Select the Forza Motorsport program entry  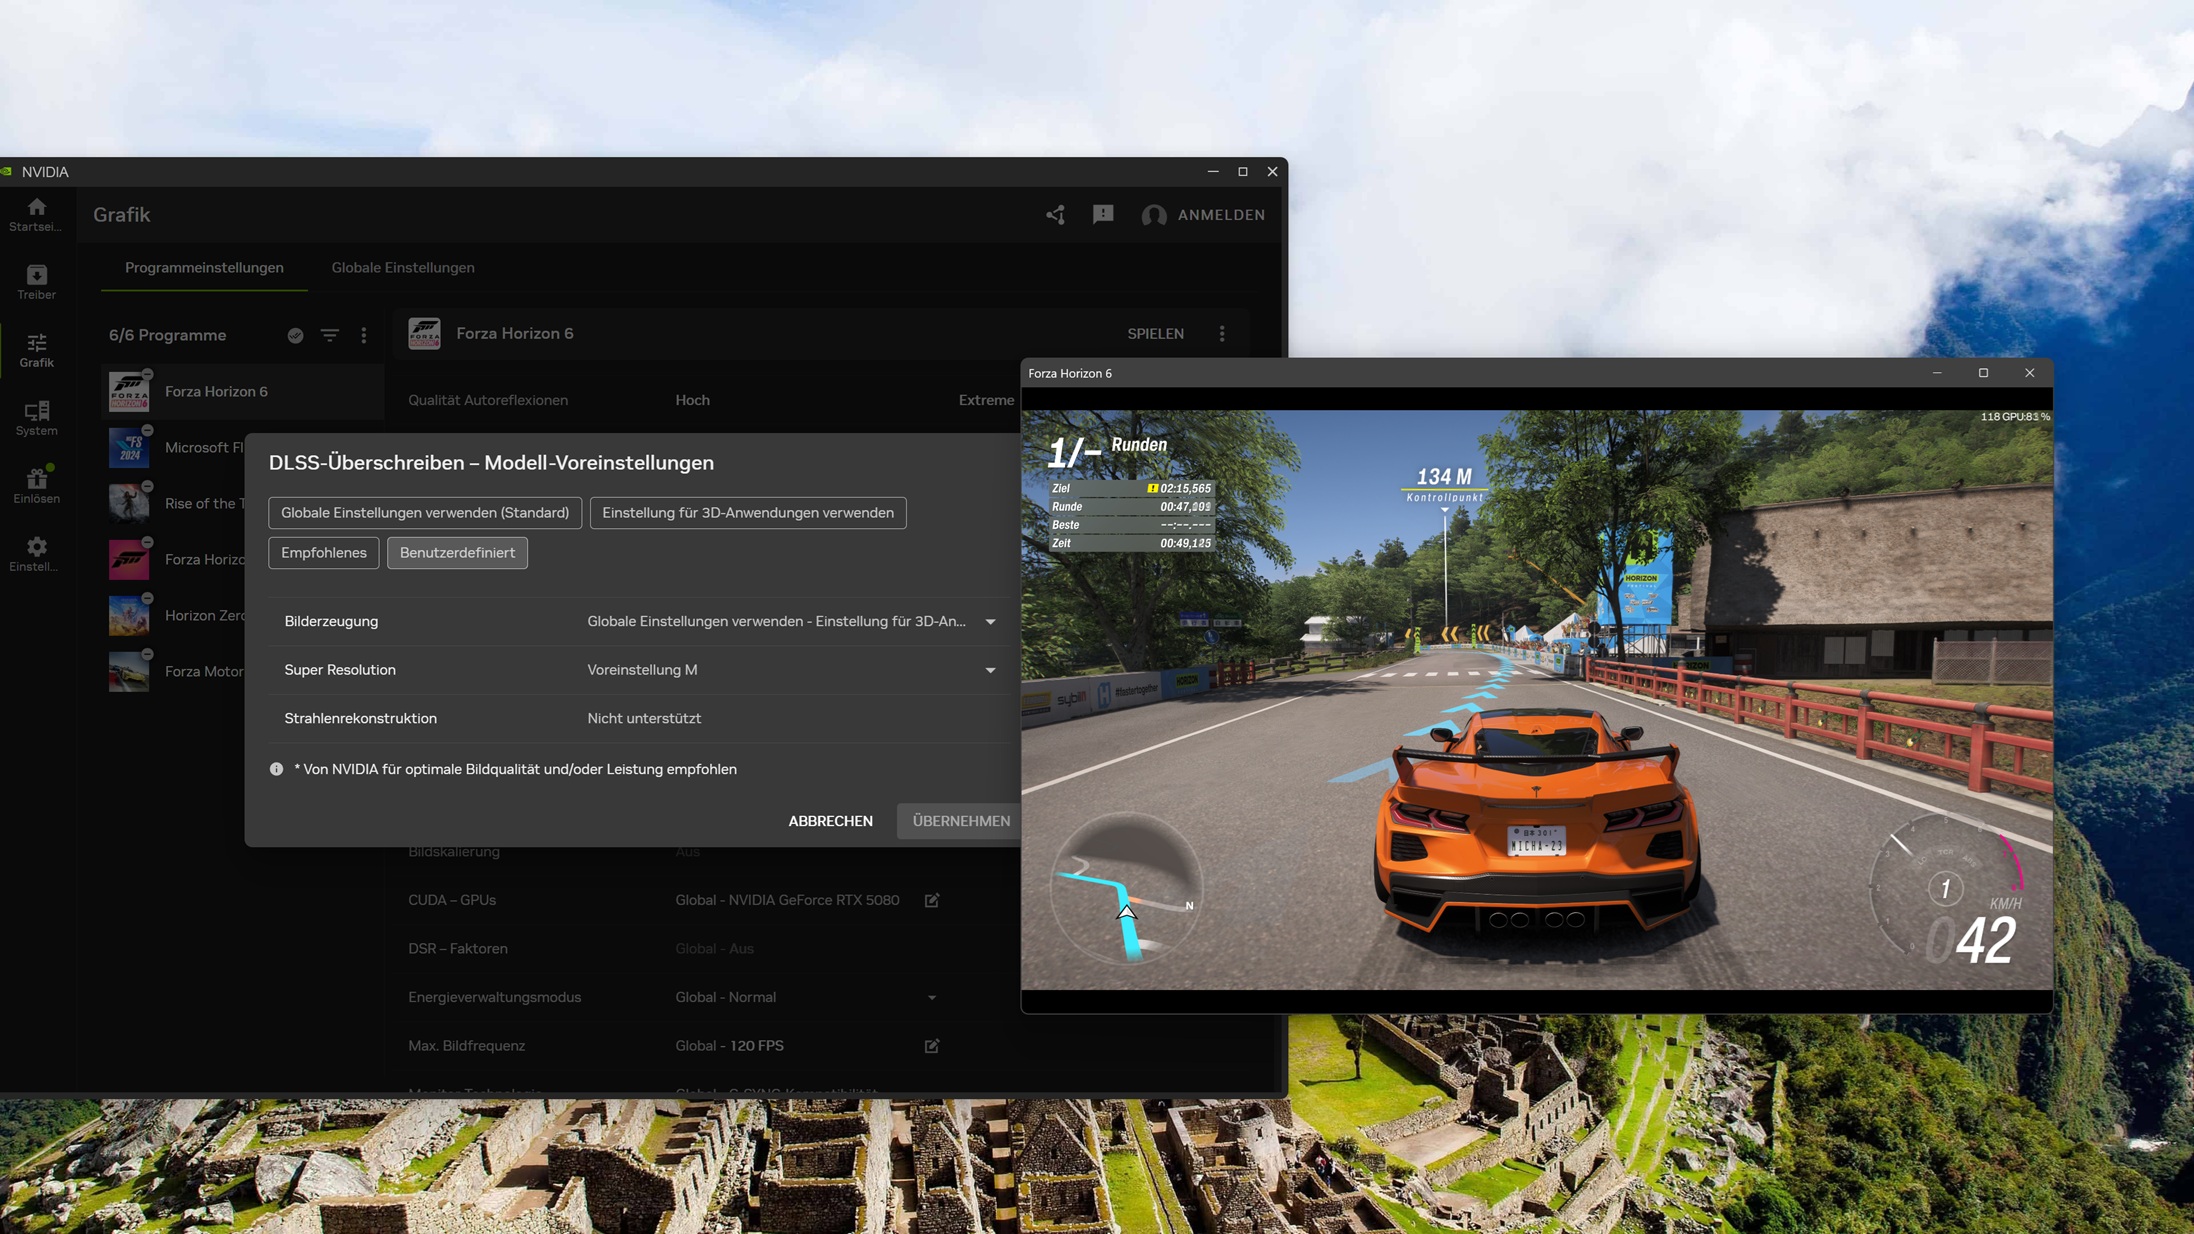[175, 672]
